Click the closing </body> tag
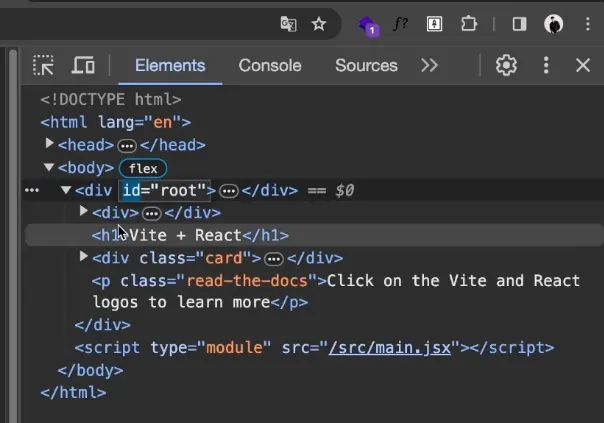This screenshot has height=423, width=604. (x=91, y=371)
